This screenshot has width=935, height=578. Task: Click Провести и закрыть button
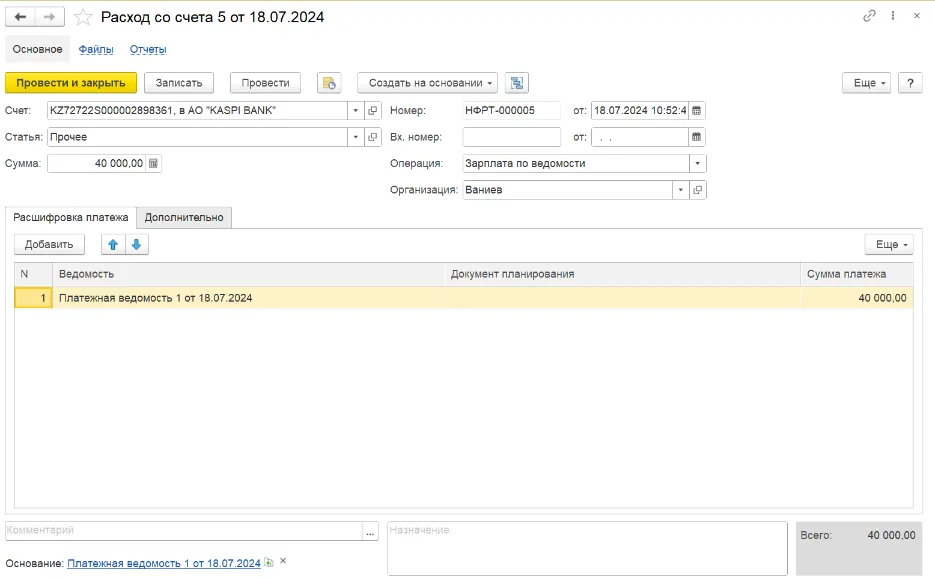[x=71, y=83]
